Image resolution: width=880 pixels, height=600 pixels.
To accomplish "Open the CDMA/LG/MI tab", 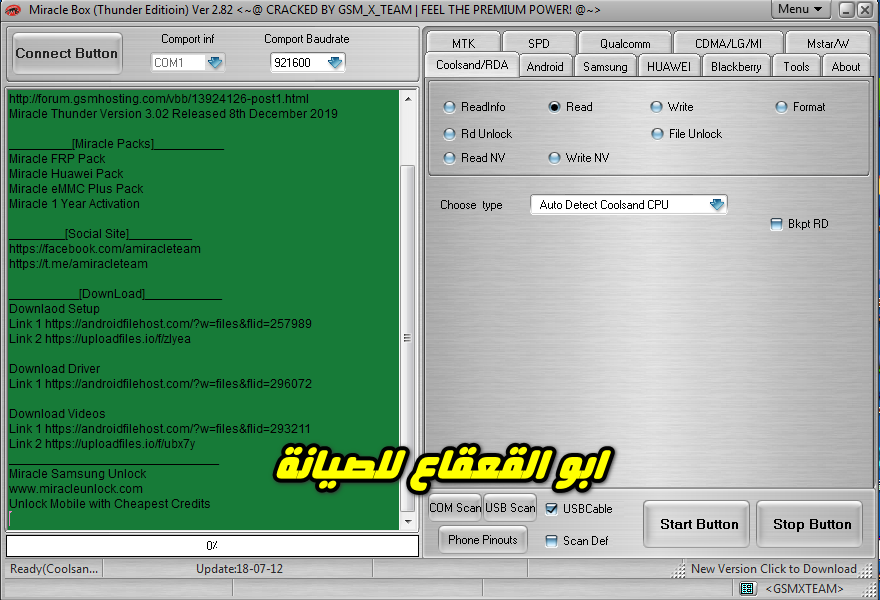I will 728,43.
